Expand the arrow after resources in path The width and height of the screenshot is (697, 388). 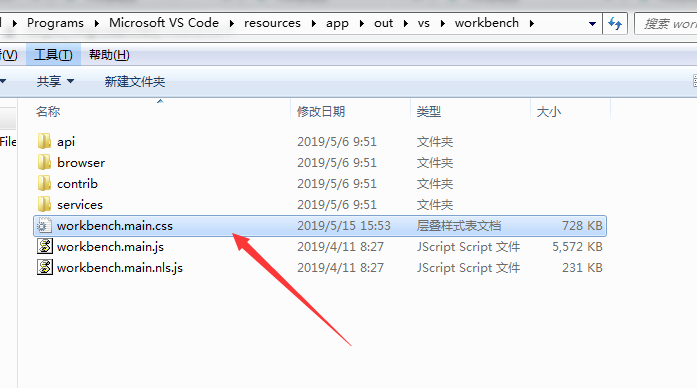(314, 24)
